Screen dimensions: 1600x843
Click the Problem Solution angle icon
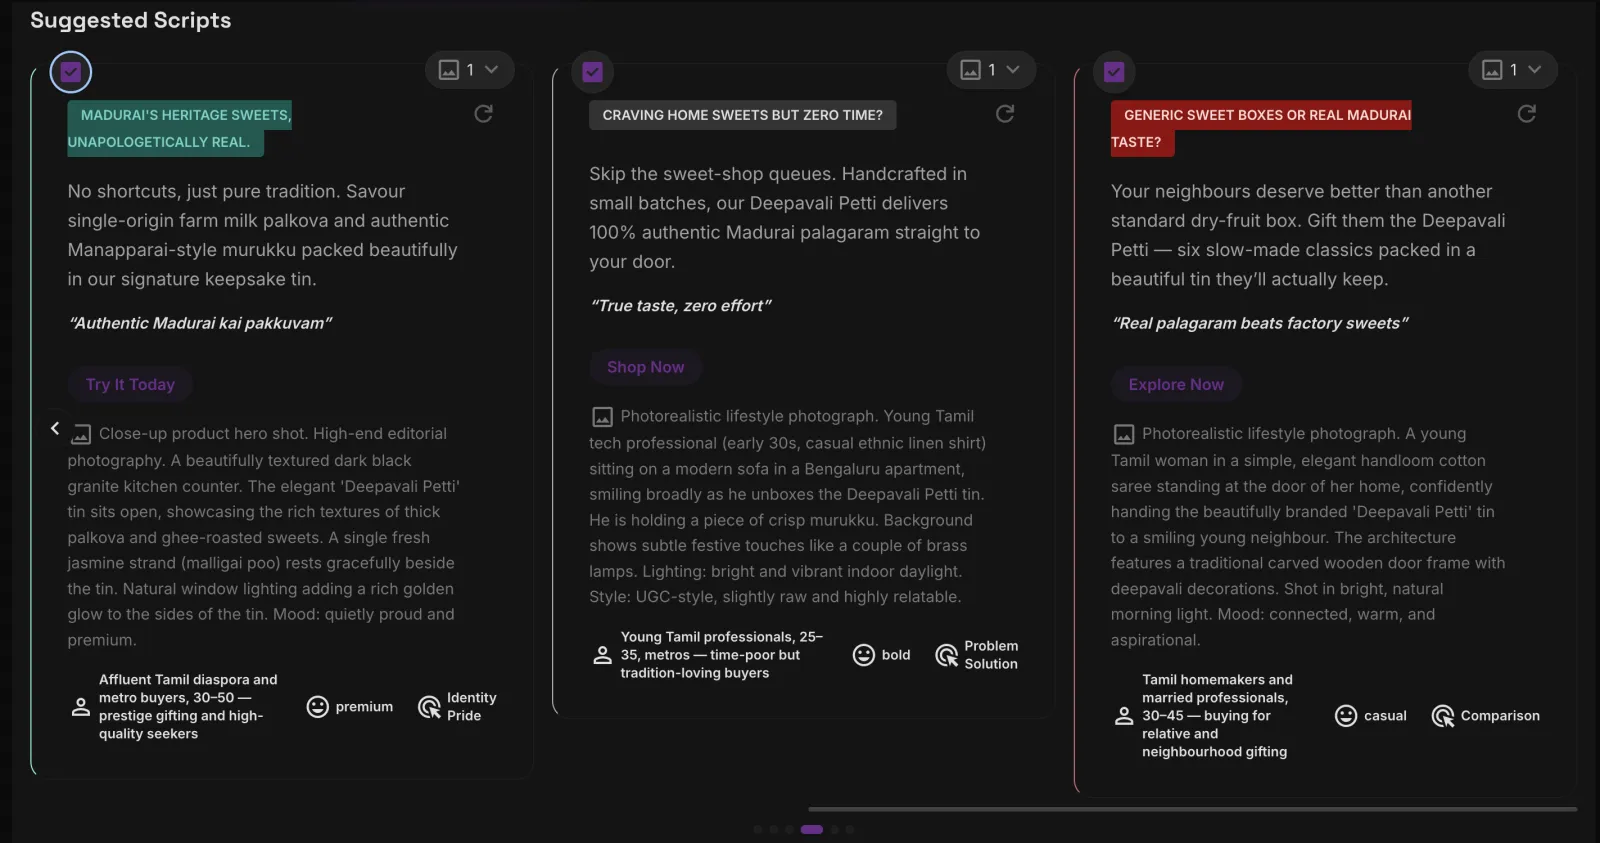click(x=946, y=655)
